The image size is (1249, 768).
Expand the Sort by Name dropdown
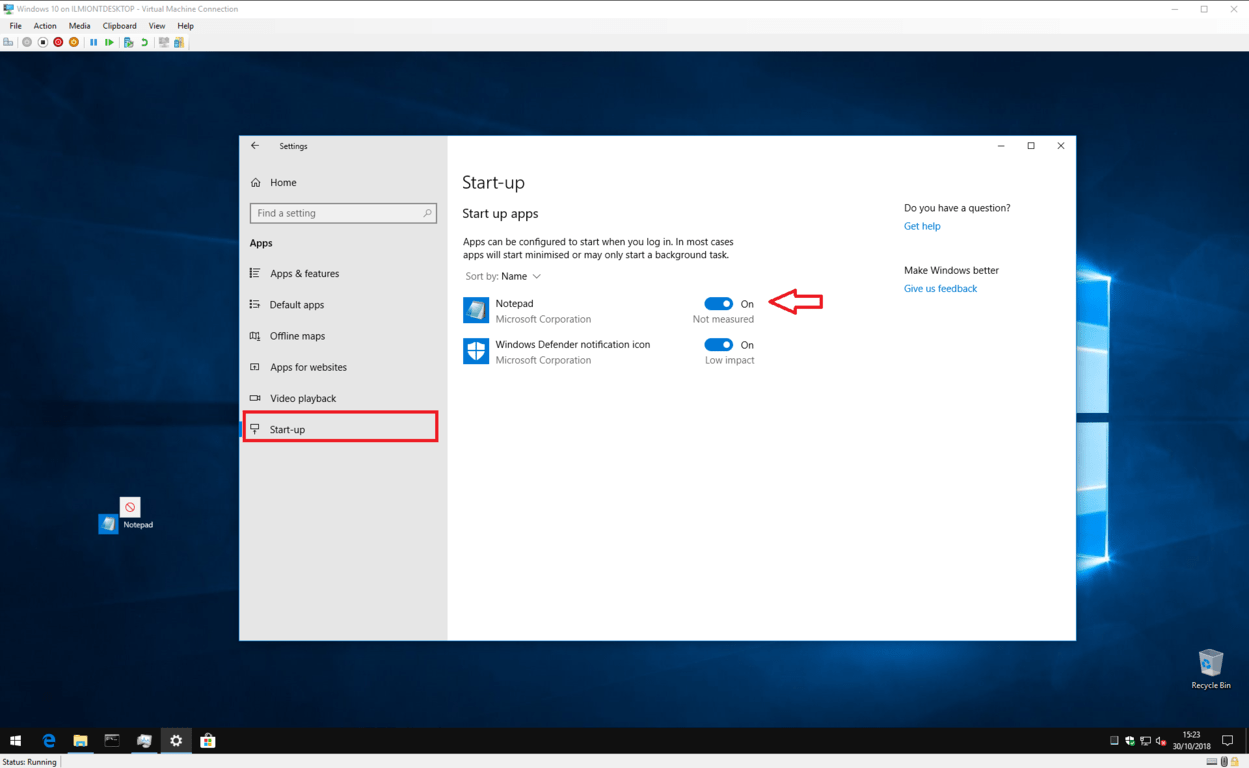pos(520,277)
